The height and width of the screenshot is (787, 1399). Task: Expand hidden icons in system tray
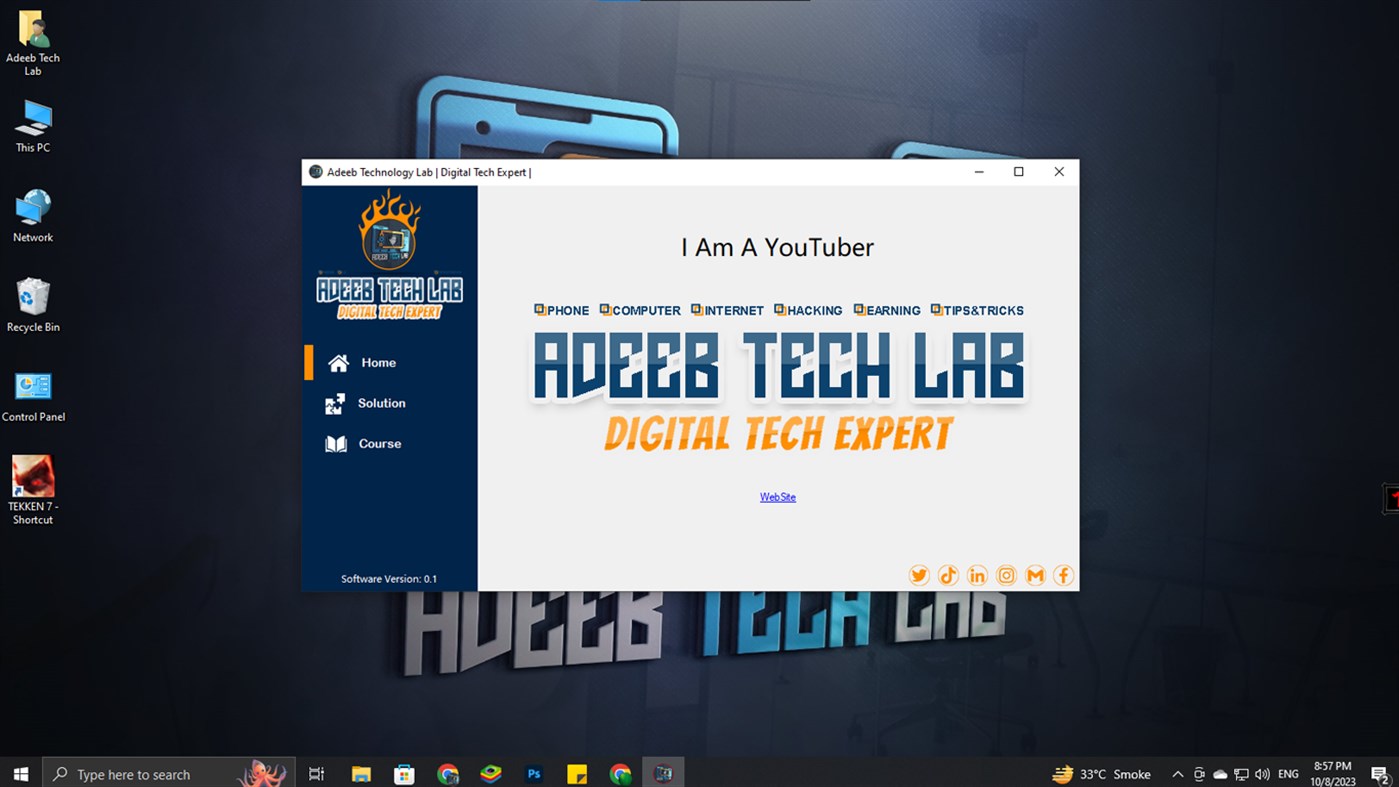[1177, 773]
